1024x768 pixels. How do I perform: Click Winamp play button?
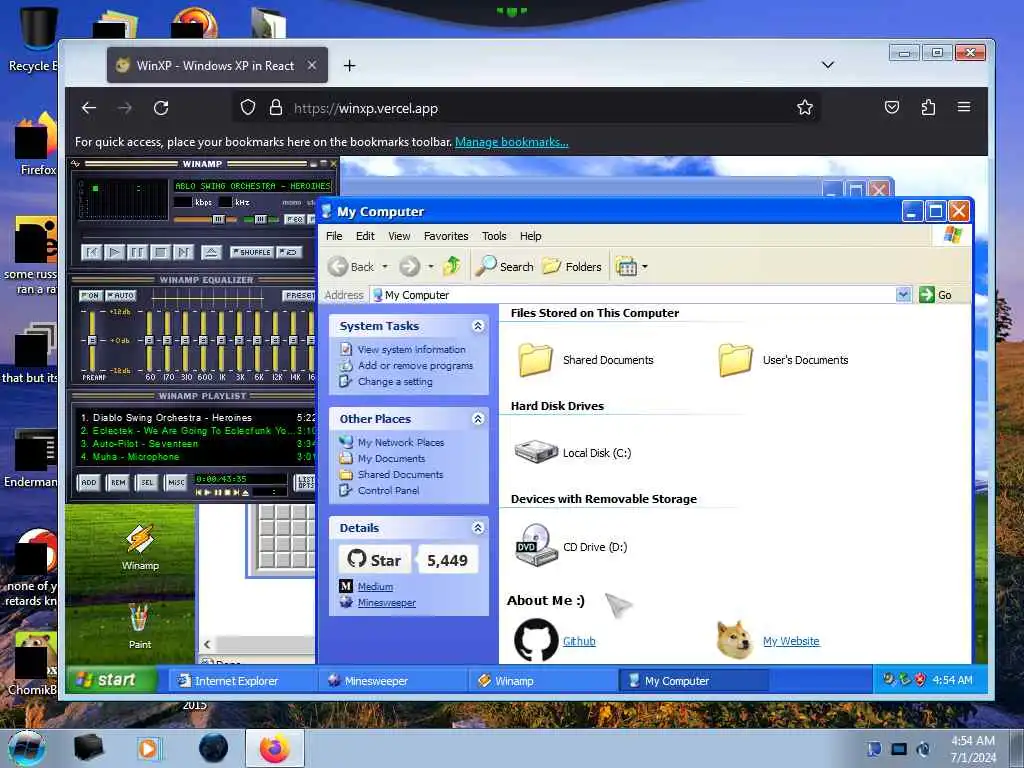(x=114, y=251)
